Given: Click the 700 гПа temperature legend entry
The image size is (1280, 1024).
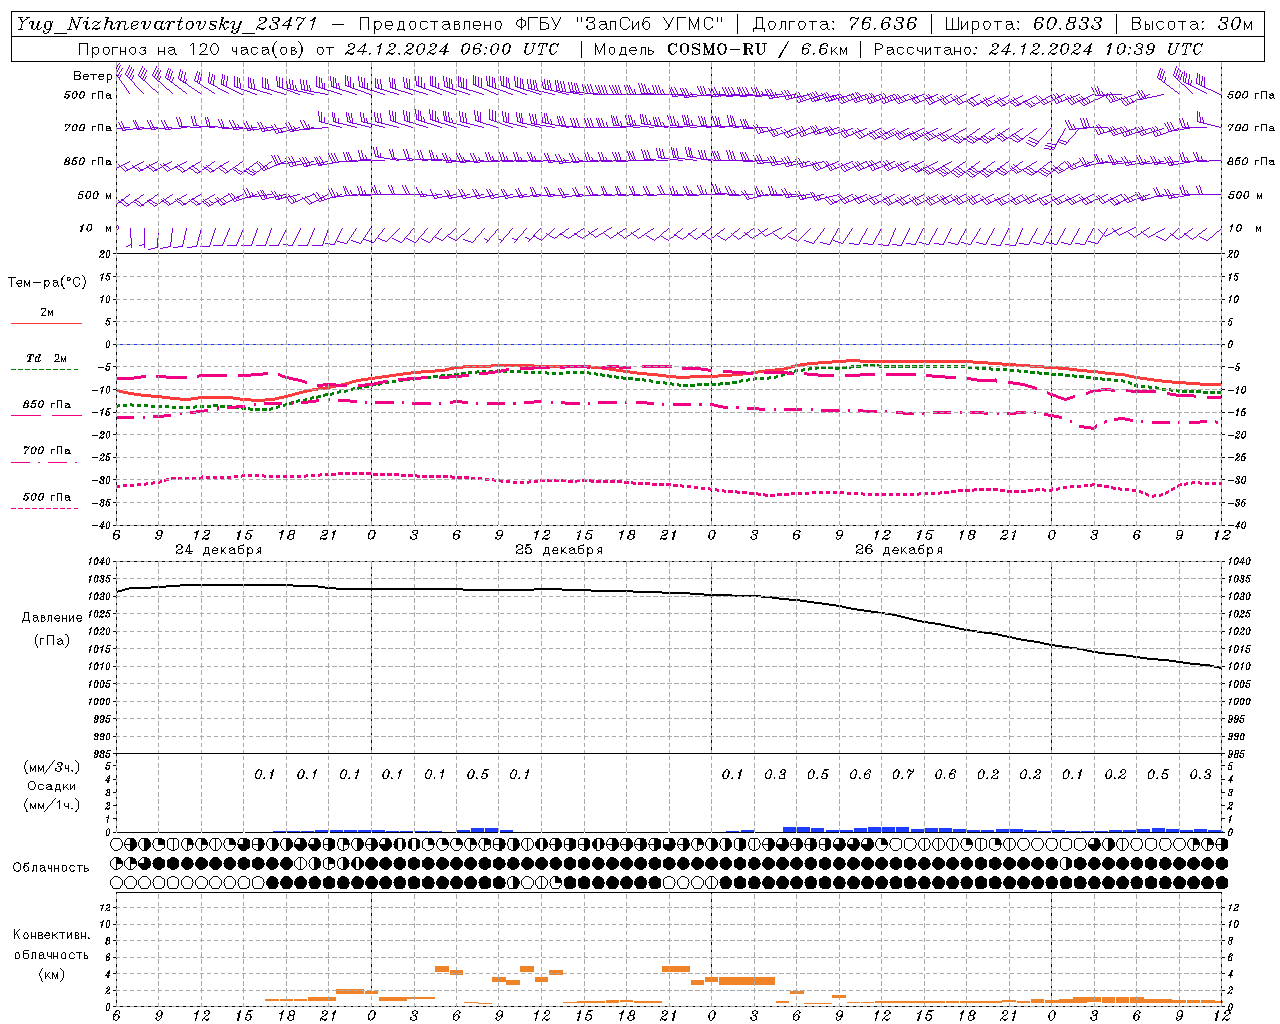Looking at the screenshot, I should 47,451.
